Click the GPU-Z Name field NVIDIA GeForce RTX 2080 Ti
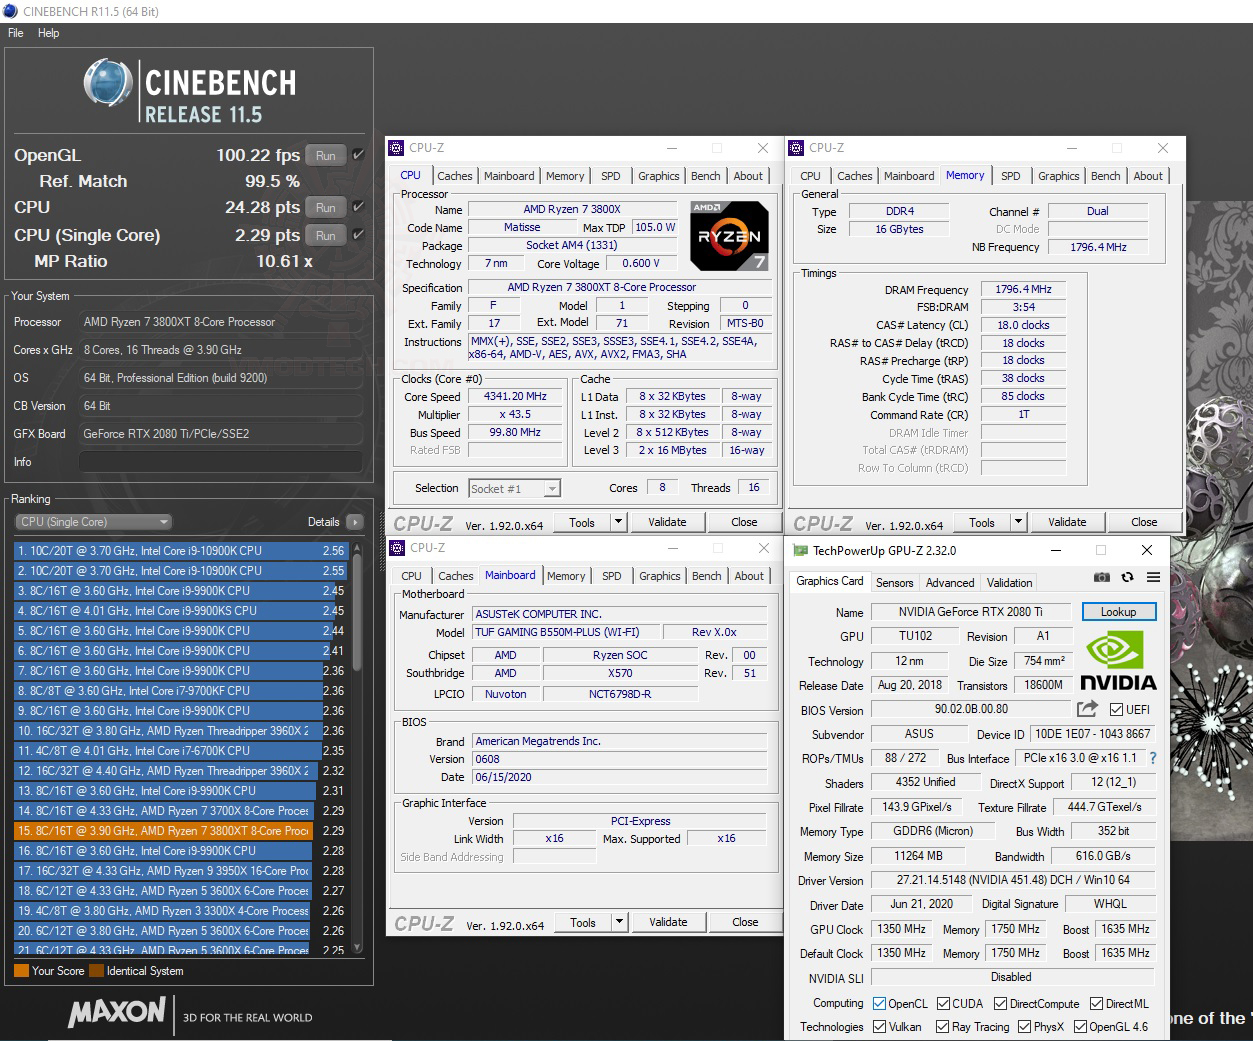The image size is (1253, 1041). [971, 612]
